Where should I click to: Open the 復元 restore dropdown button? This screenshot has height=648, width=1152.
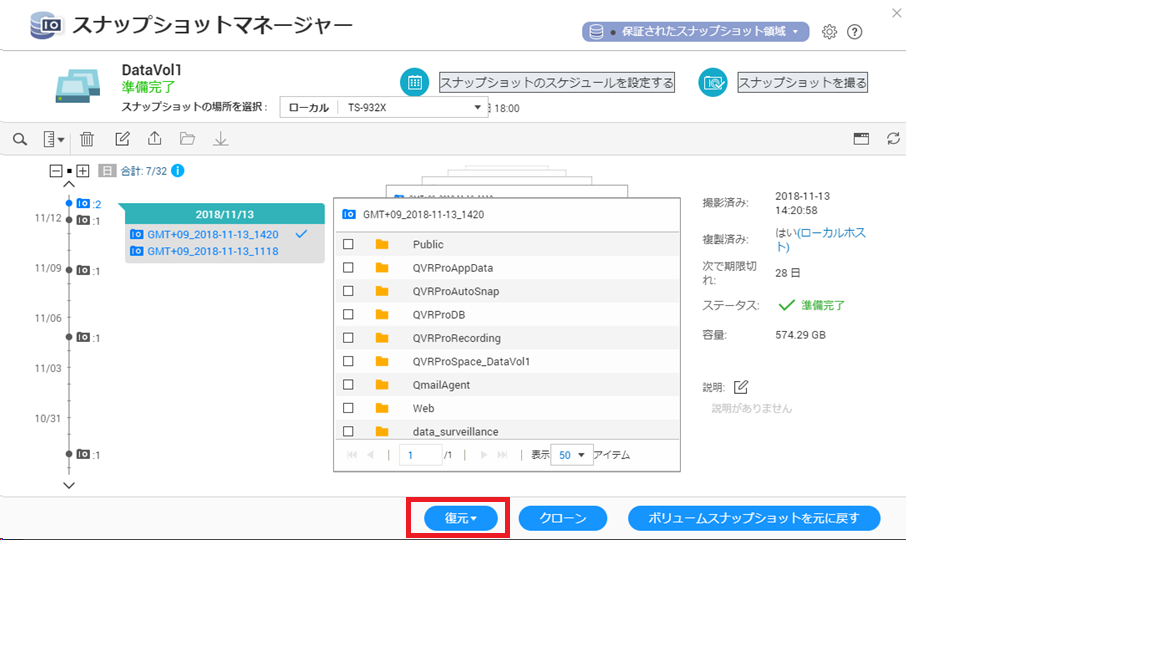460,518
